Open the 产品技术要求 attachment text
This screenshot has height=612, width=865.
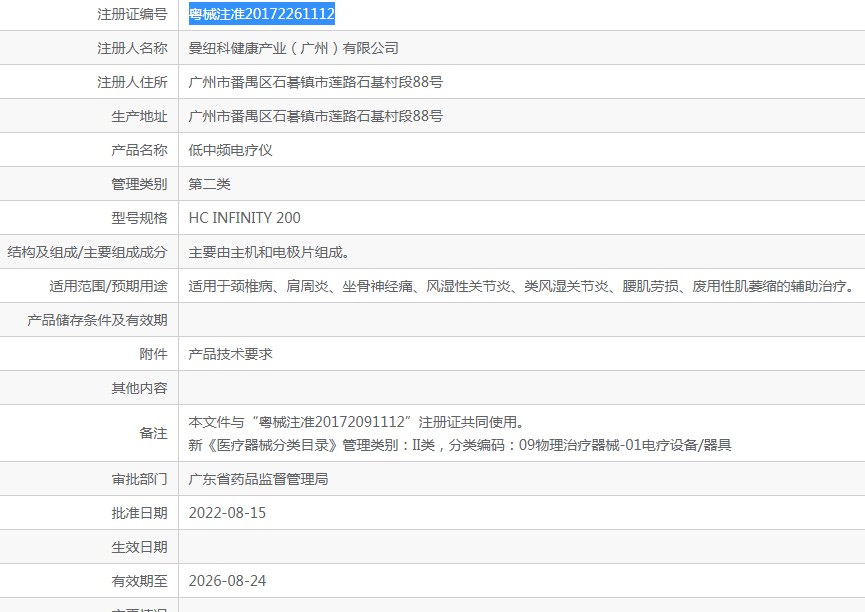(x=231, y=354)
